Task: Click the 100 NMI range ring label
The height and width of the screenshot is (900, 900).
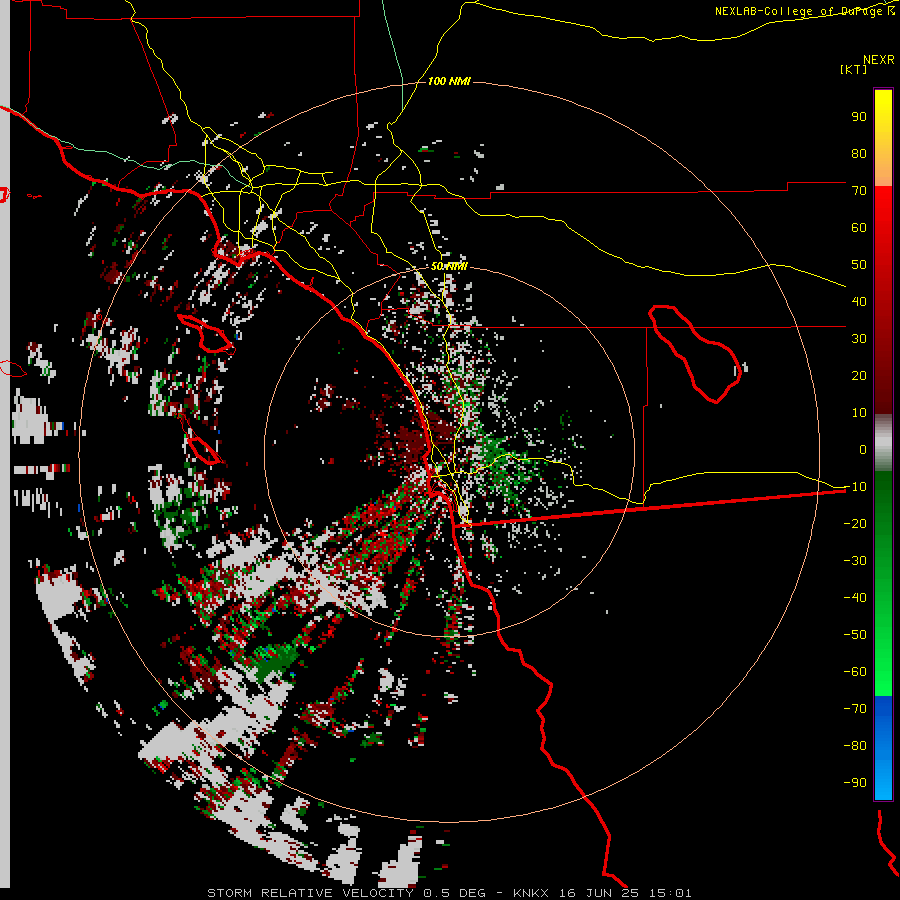Action: pyautogui.click(x=449, y=82)
